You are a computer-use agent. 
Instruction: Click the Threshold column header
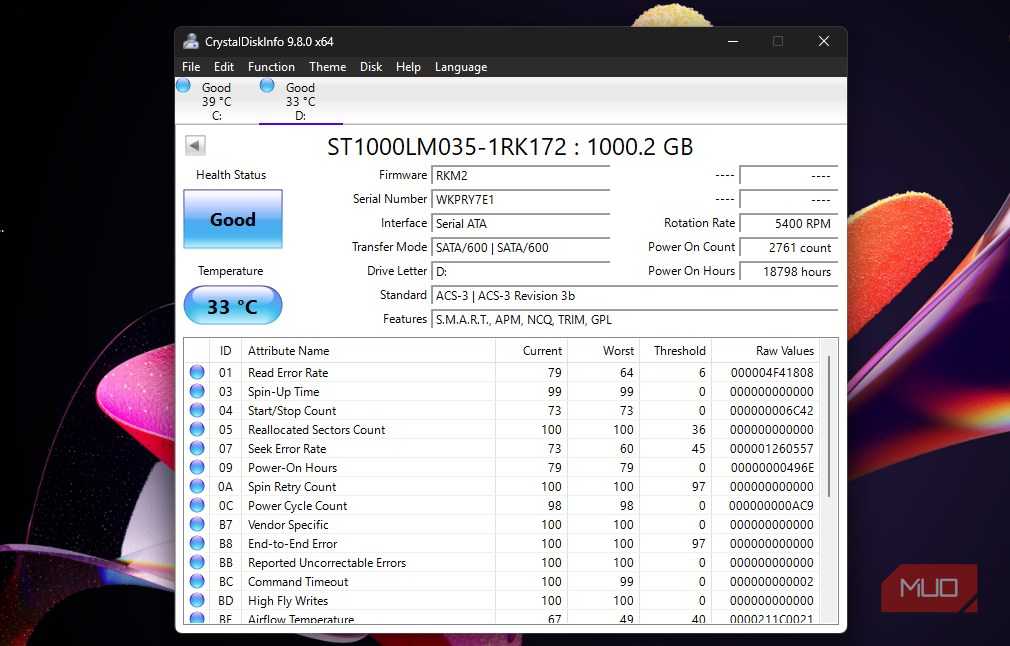pyautogui.click(x=675, y=350)
